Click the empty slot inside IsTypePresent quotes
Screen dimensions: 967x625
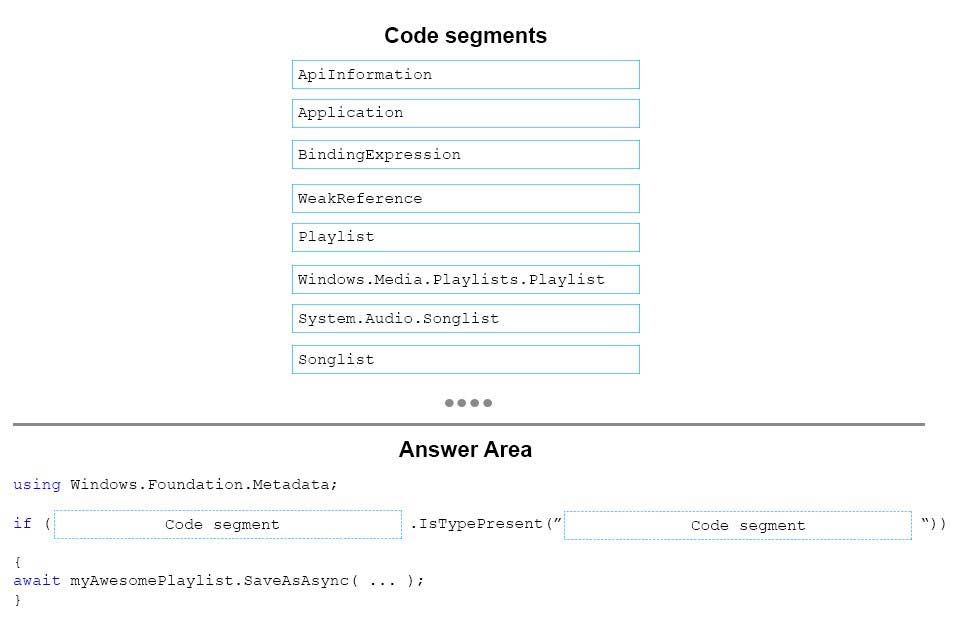738,526
